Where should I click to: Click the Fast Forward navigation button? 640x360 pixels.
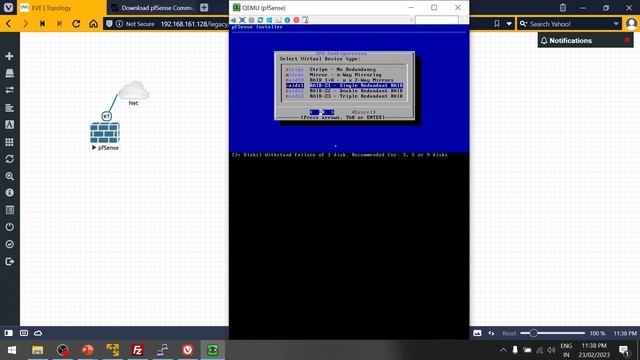tap(60, 24)
